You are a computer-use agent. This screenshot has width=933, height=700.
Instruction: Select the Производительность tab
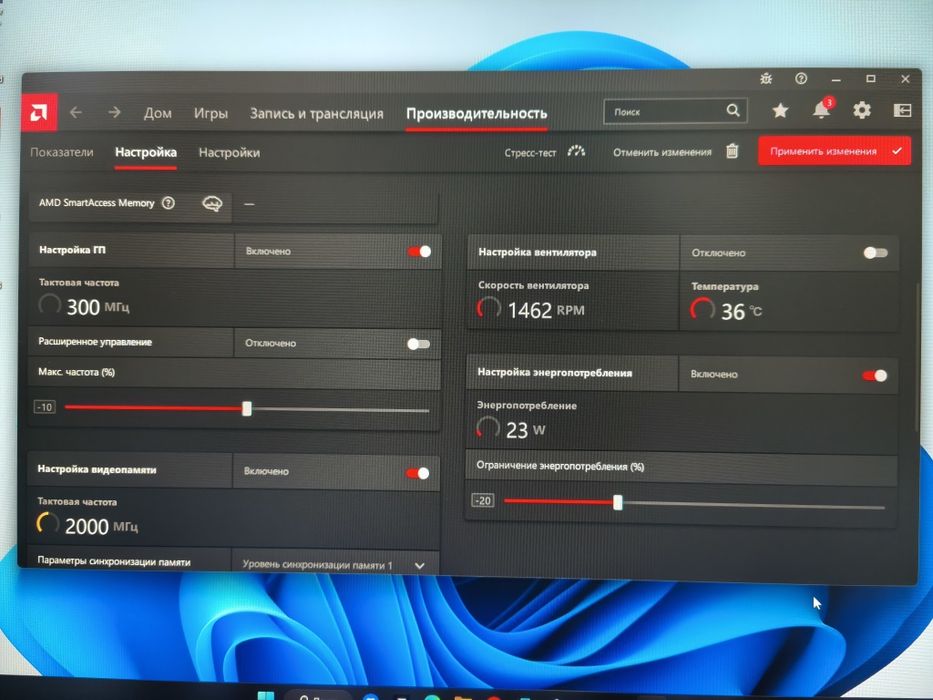477,114
